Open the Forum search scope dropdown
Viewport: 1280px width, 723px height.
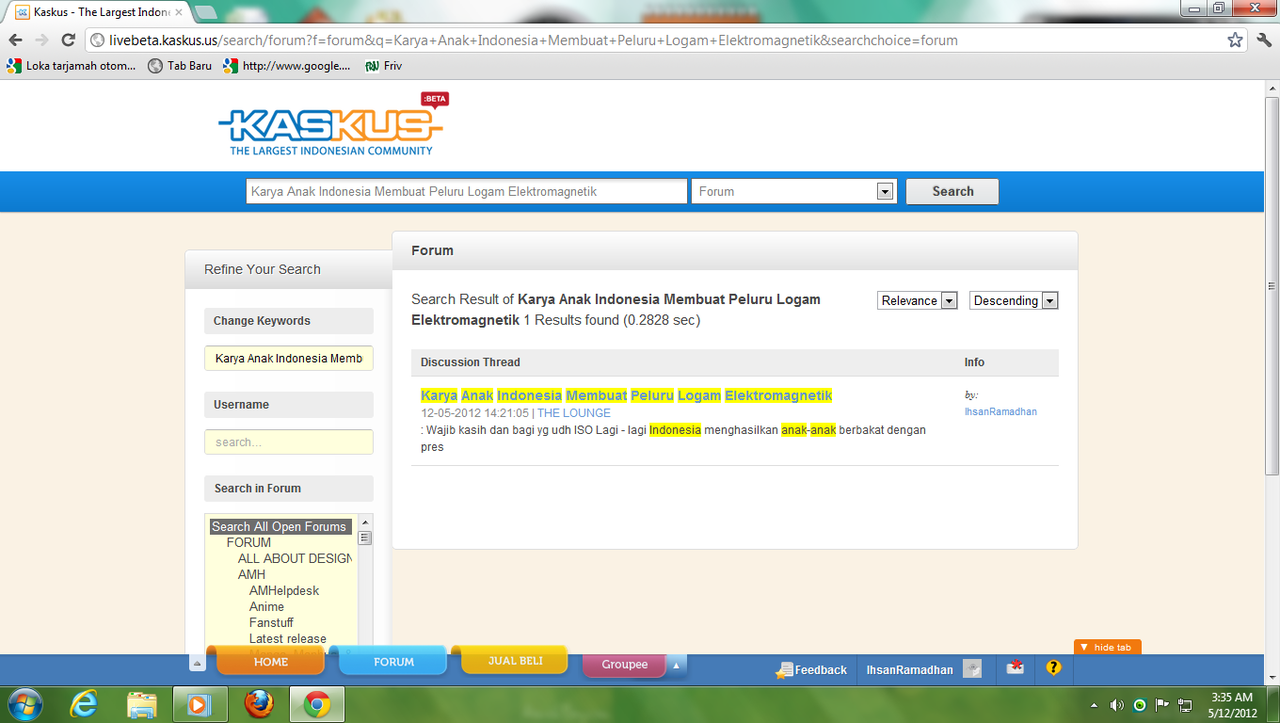793,191
